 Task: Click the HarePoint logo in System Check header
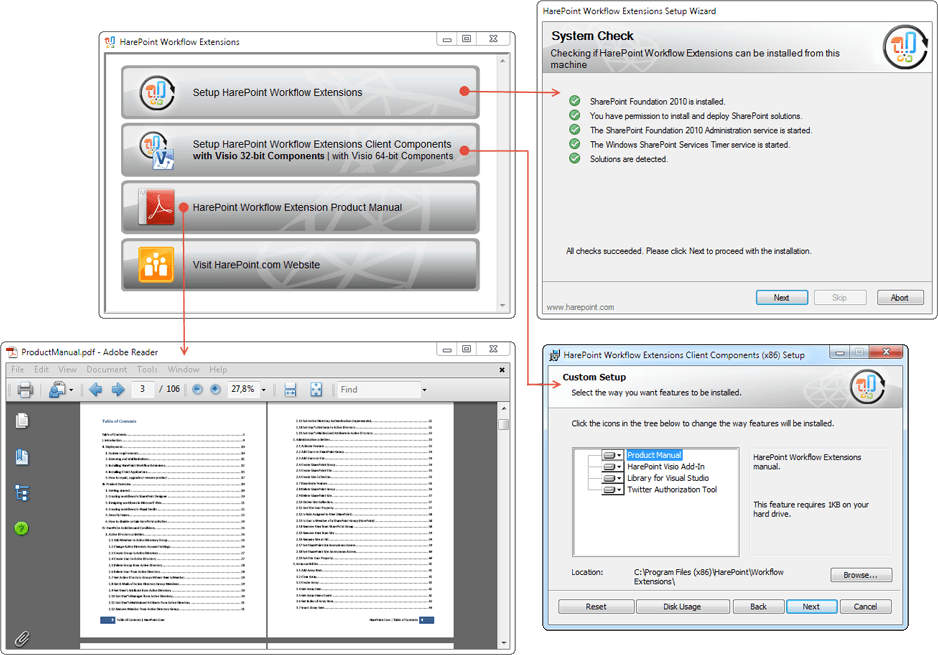[906, 47]
